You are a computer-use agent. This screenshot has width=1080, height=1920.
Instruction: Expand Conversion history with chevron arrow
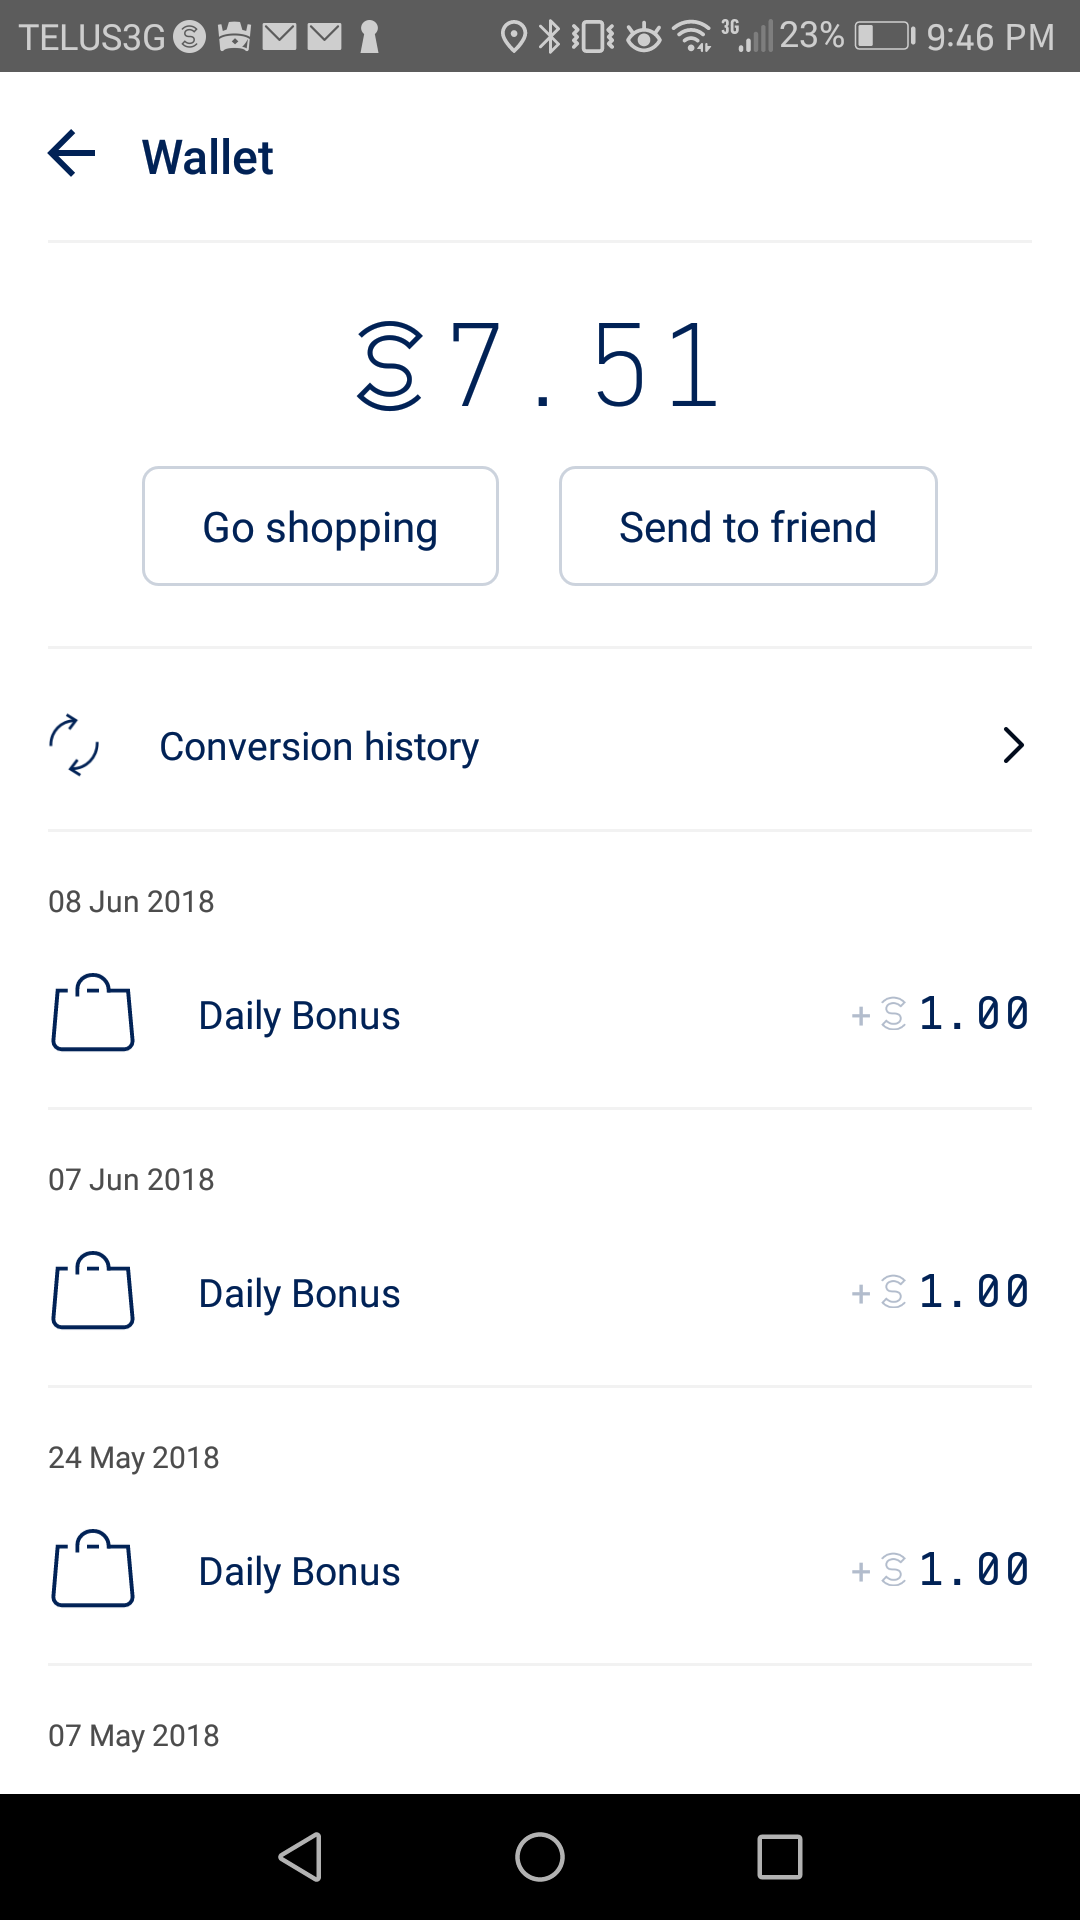coord(1012,746)
